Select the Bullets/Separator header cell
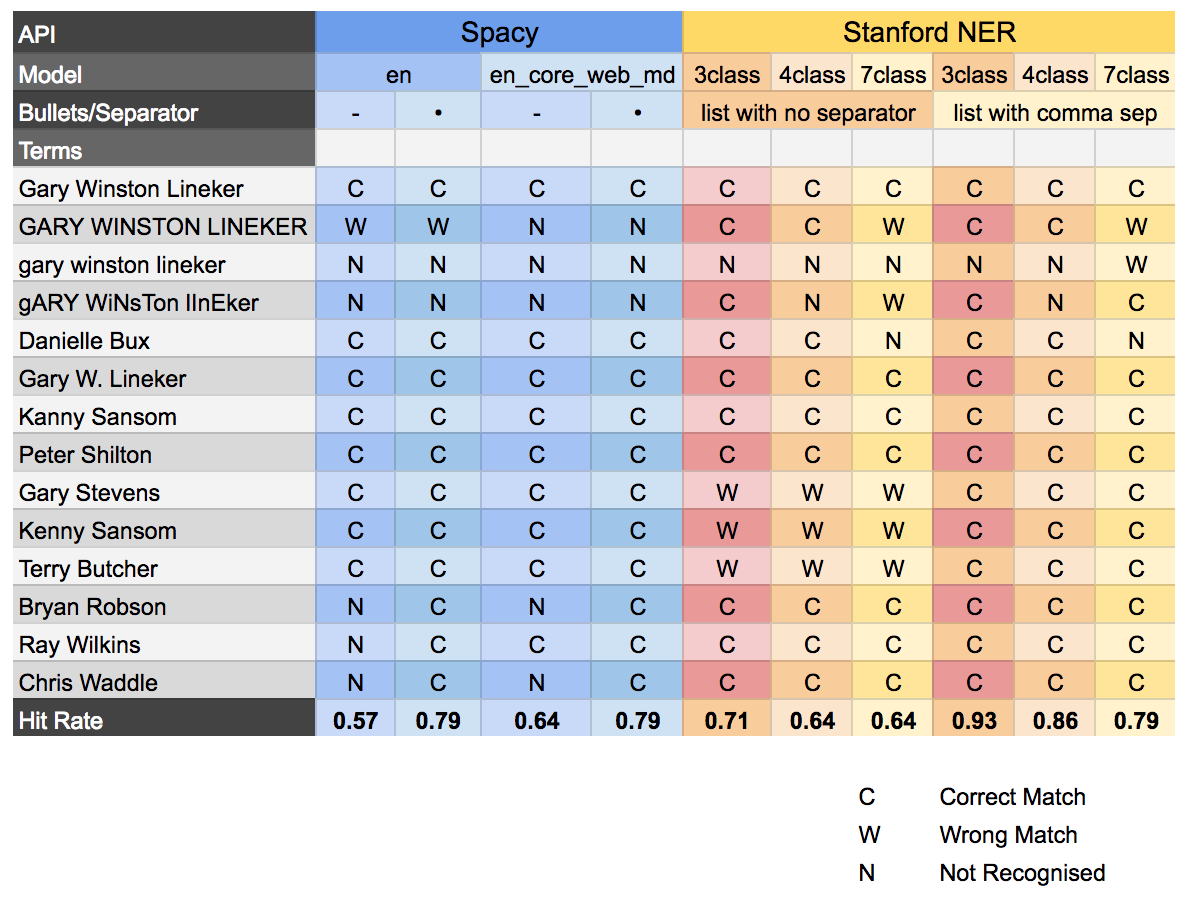1188x898 pixels. [x=164, y=112]
